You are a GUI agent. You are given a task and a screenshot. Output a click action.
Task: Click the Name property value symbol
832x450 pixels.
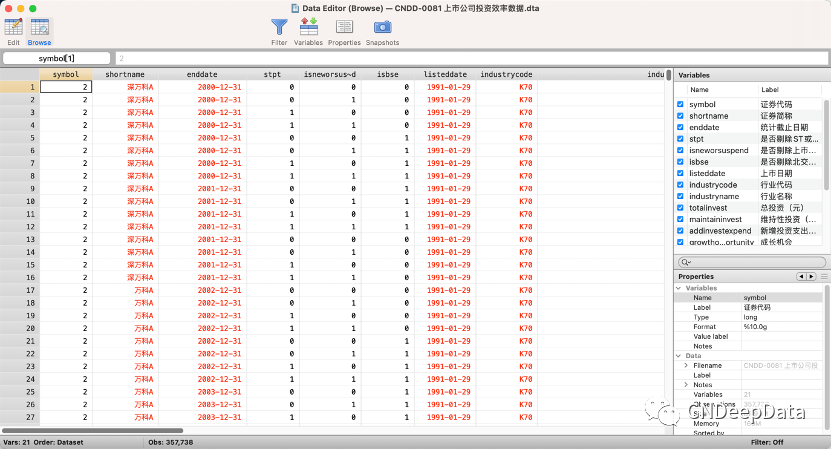point(755,298)
